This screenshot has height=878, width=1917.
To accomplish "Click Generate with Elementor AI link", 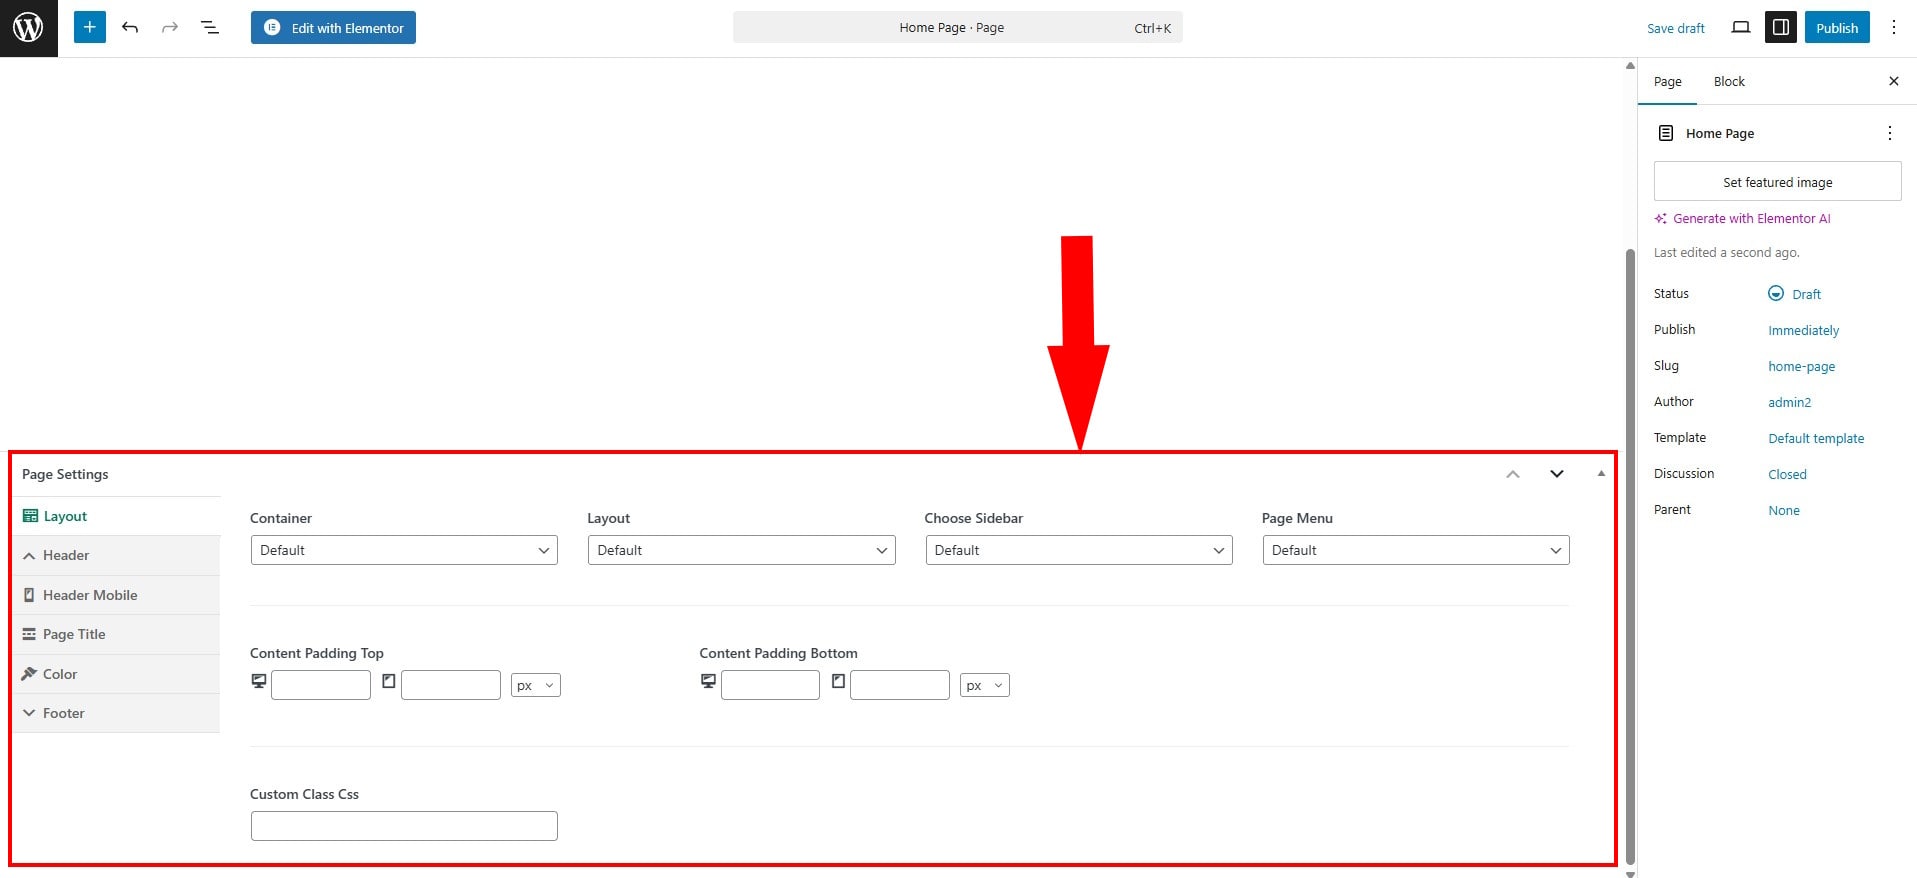I will click(x=1751, y=219).
